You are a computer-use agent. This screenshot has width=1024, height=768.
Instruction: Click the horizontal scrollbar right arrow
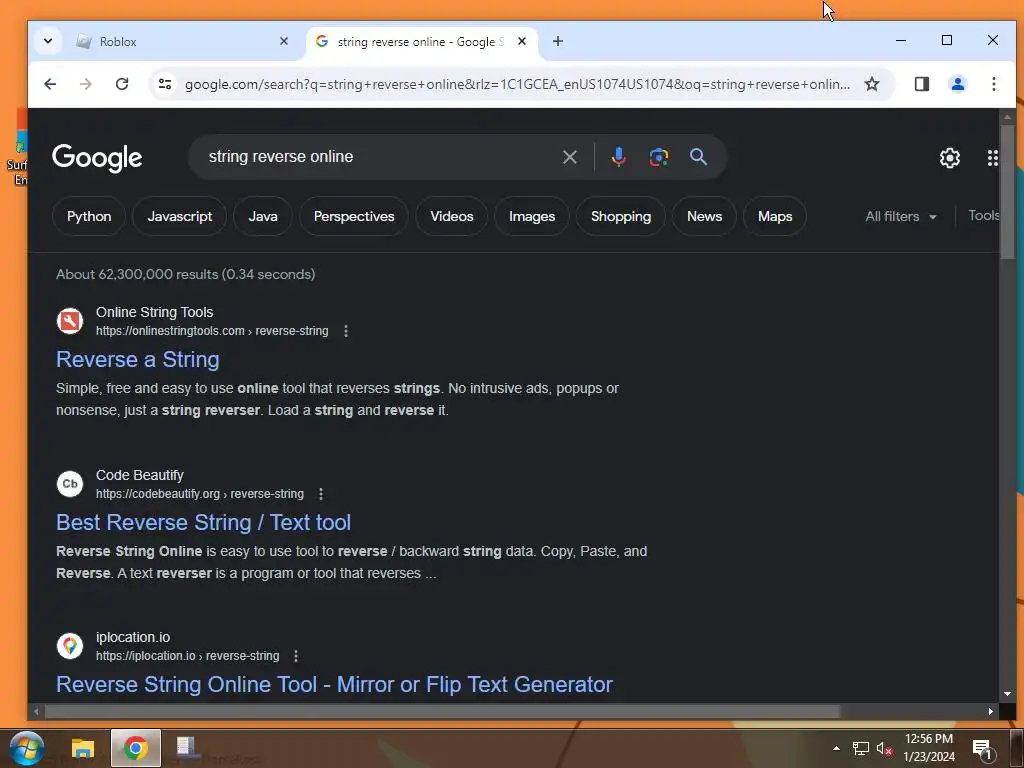[991, 711]
